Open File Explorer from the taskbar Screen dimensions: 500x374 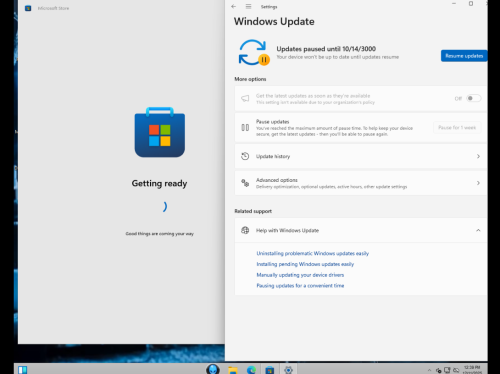233,370
